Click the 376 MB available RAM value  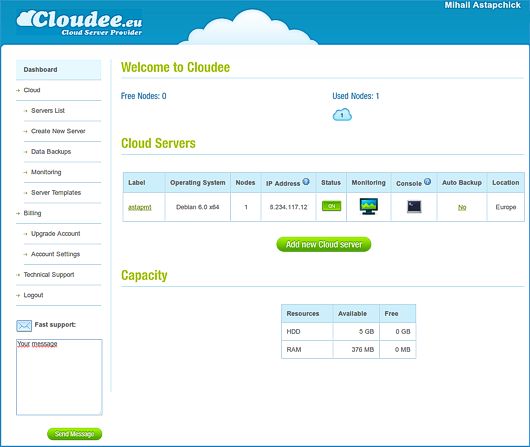click(x=363, y=350)
